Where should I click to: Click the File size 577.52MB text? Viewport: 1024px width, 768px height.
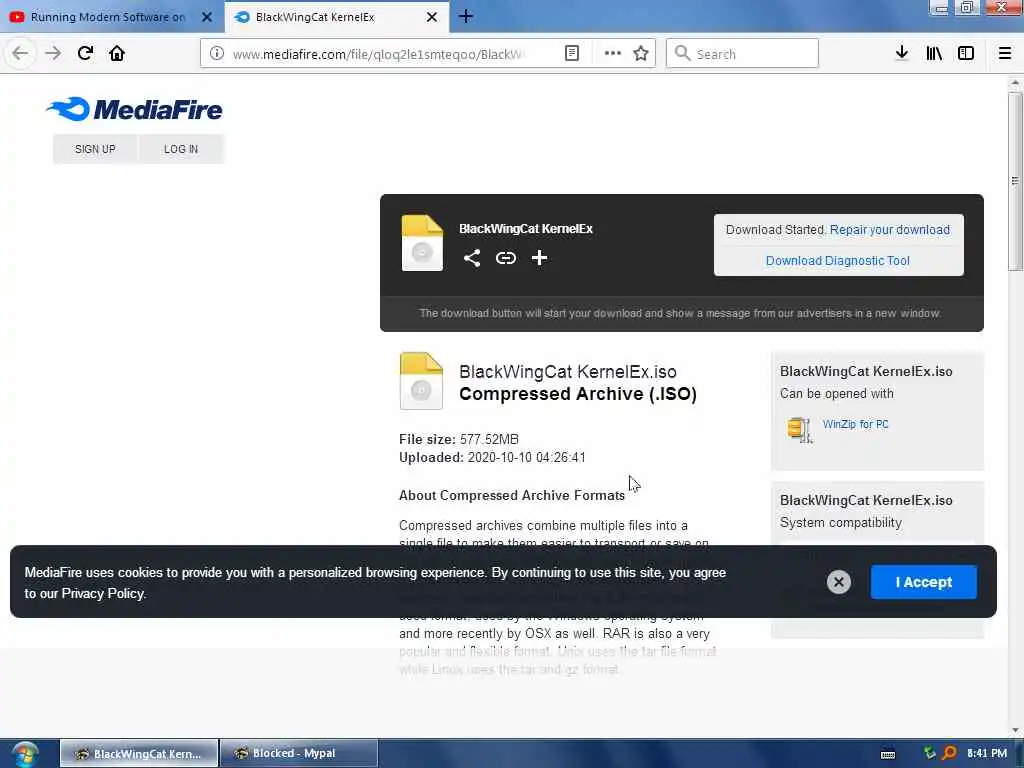click(458, 440)
